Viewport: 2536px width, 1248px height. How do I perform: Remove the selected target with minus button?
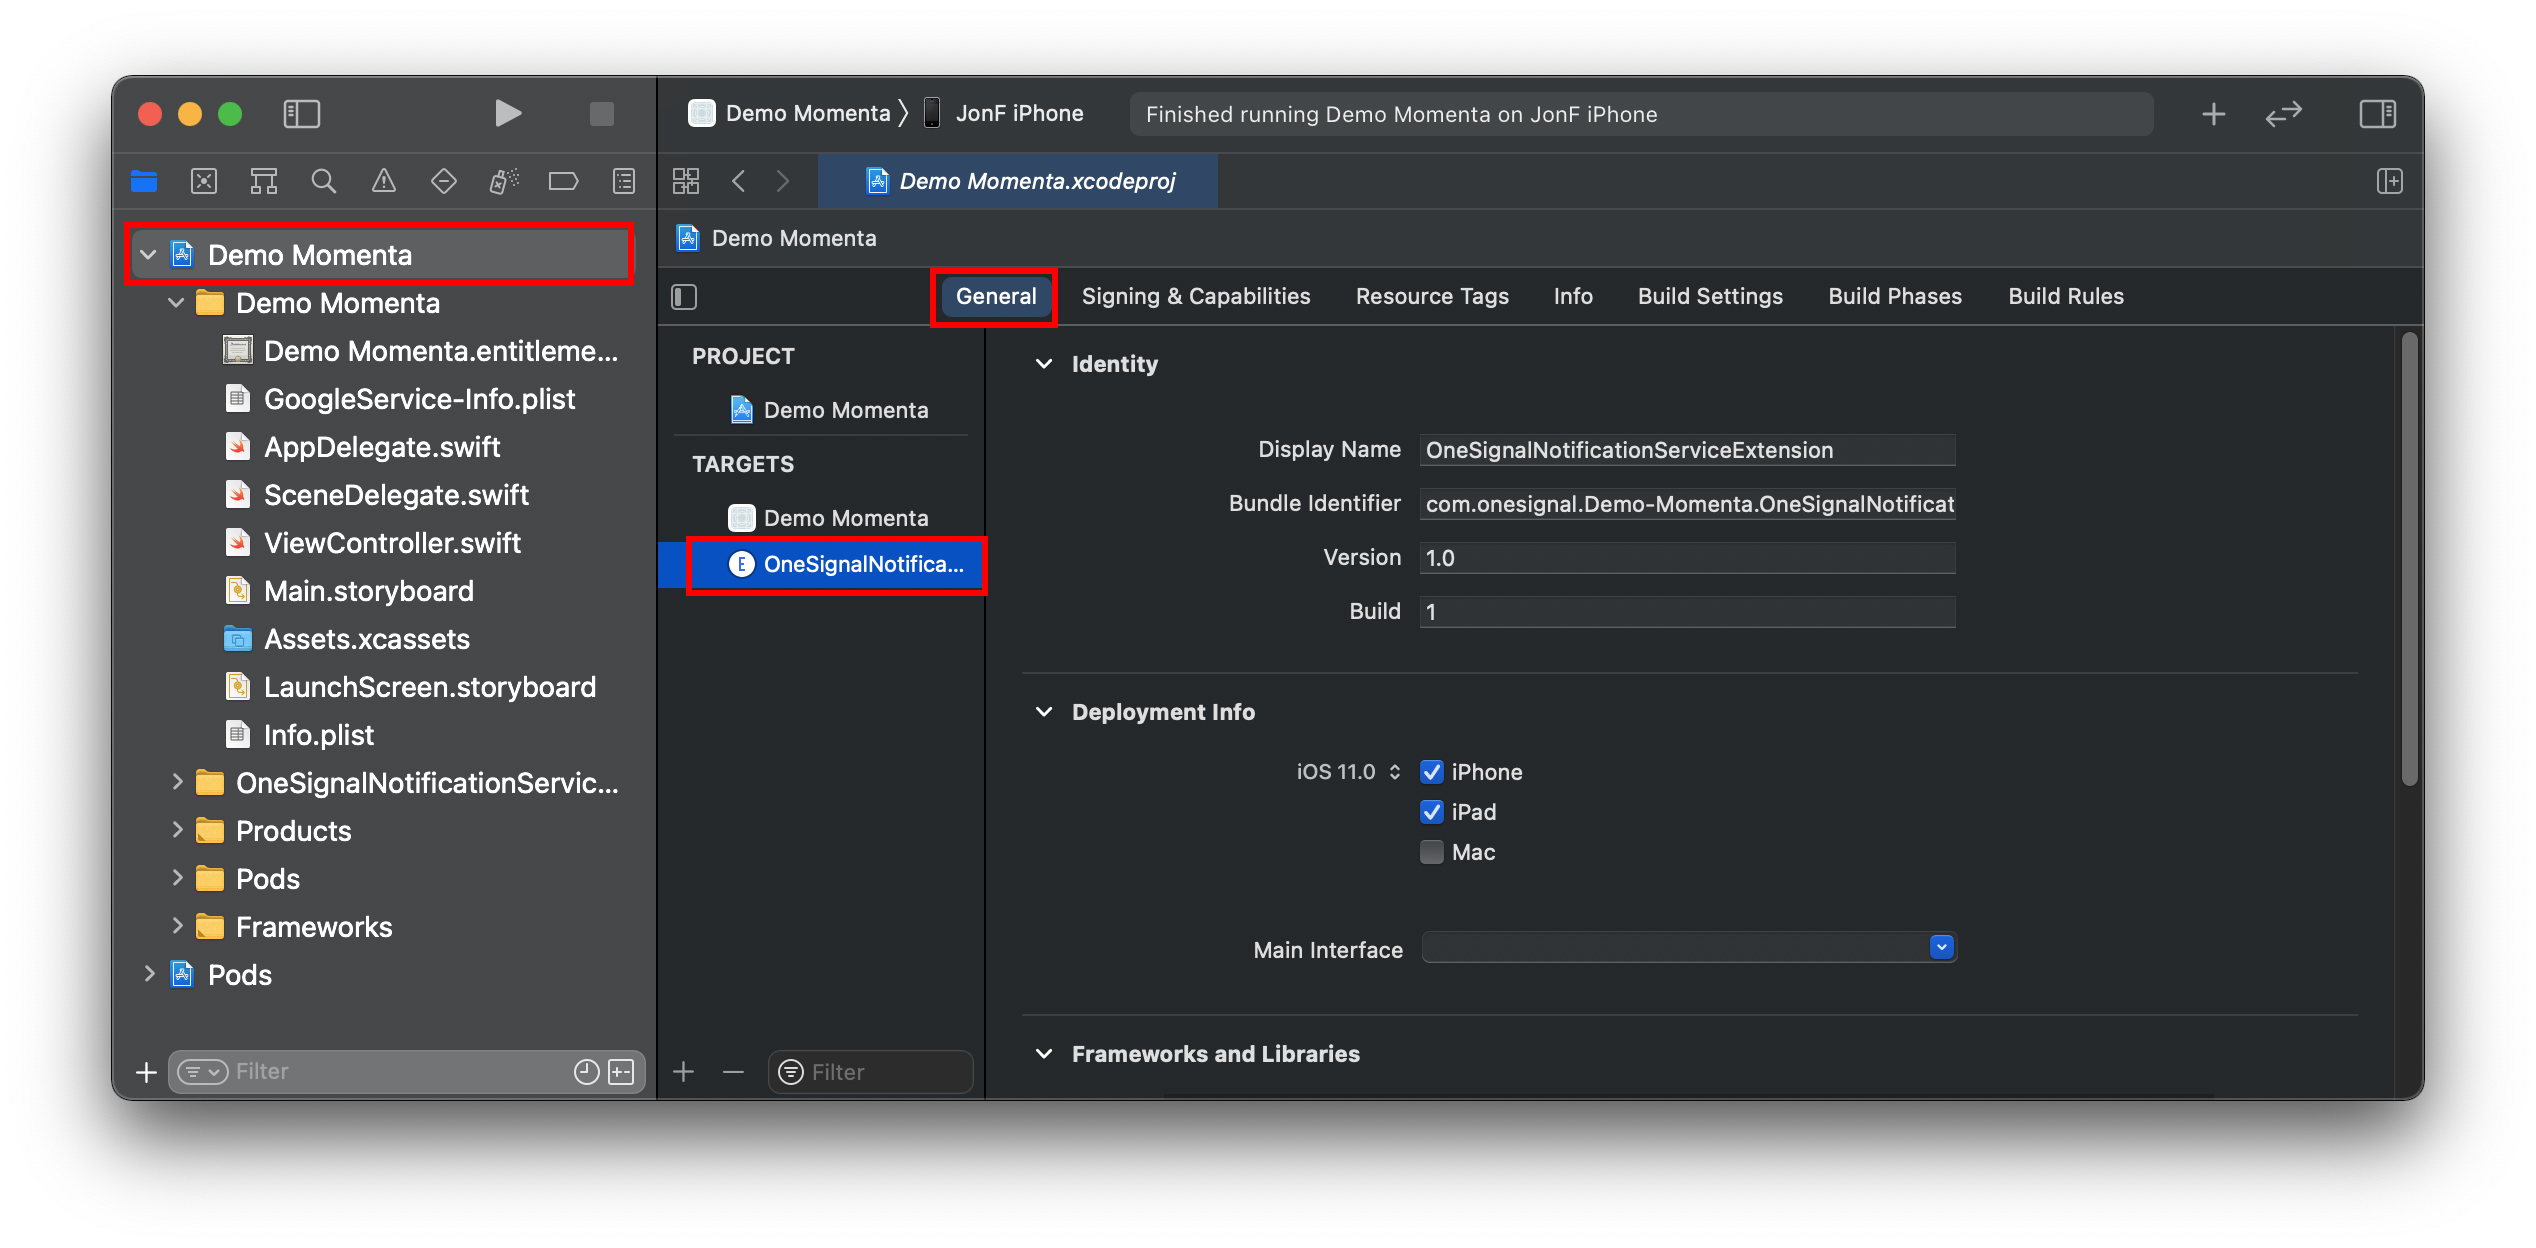click(x=733, y=1072)
